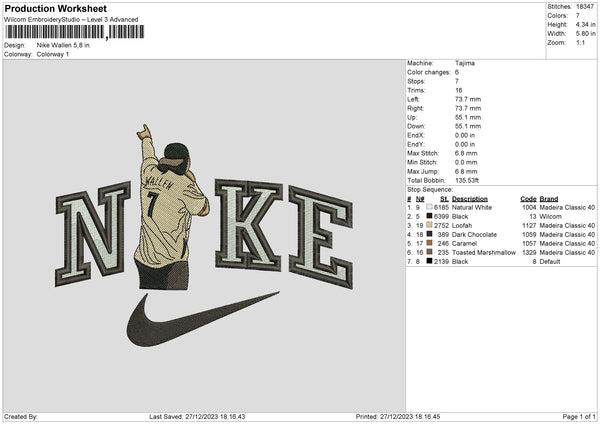Click the 'Description' column header
Screen dimensions: 600x424
coord(470,199)
